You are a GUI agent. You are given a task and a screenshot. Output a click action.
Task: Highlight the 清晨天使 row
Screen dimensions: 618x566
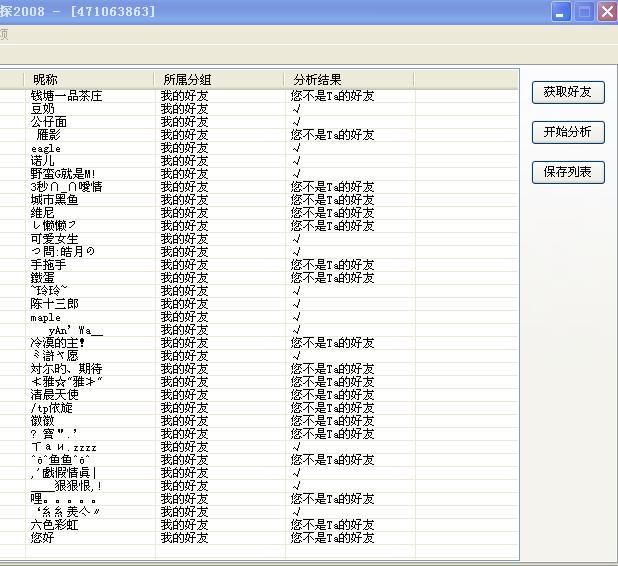tap(55, 395)
